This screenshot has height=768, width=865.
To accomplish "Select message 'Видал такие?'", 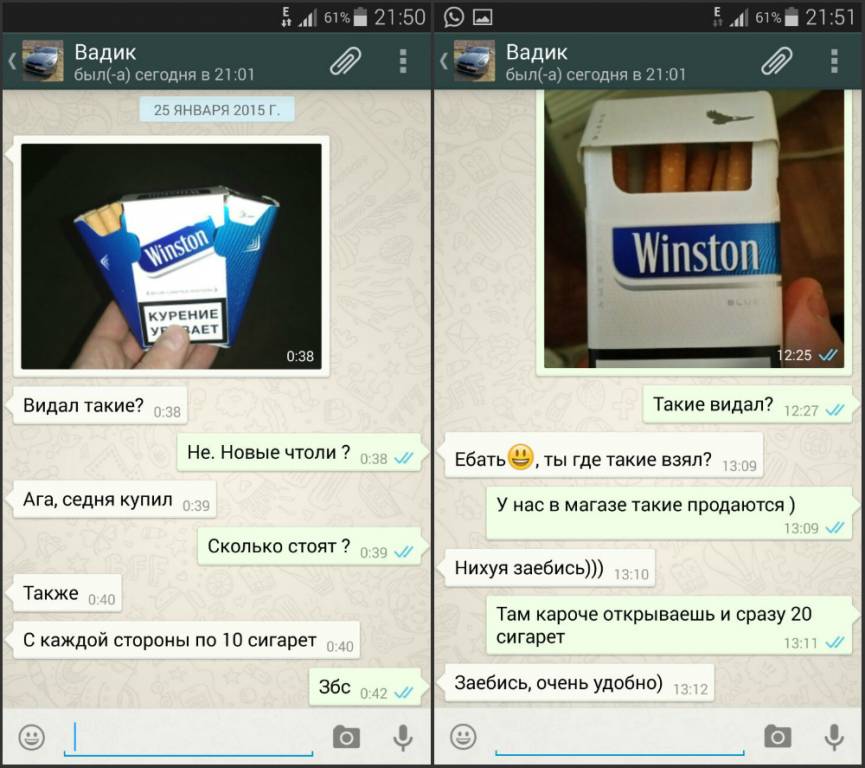I will tap(100, 406).
